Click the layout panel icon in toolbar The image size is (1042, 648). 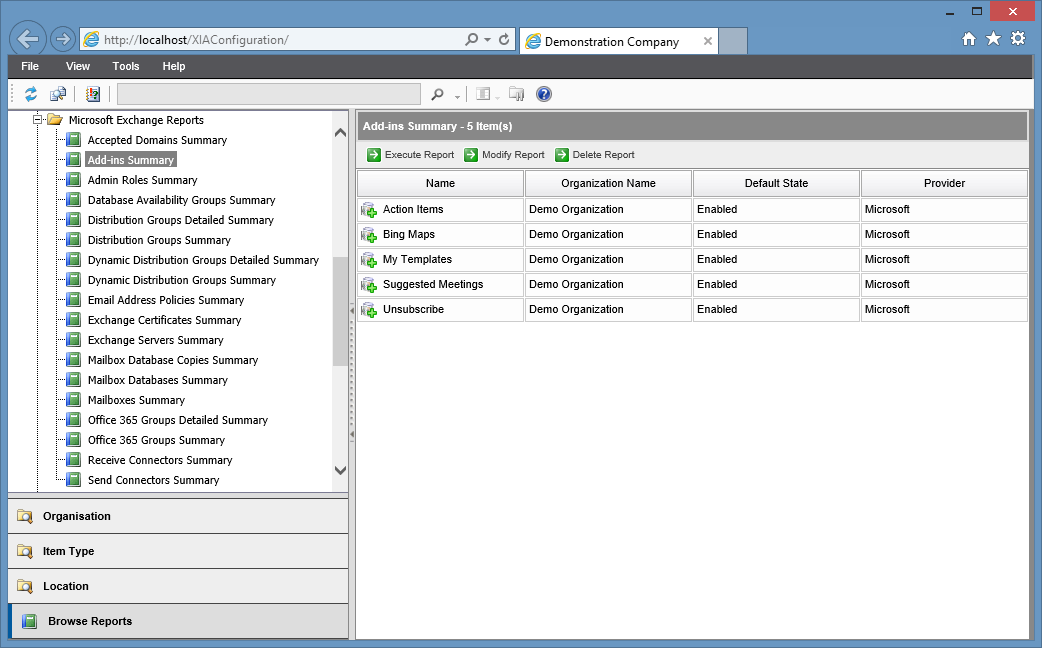coord(483,94)
